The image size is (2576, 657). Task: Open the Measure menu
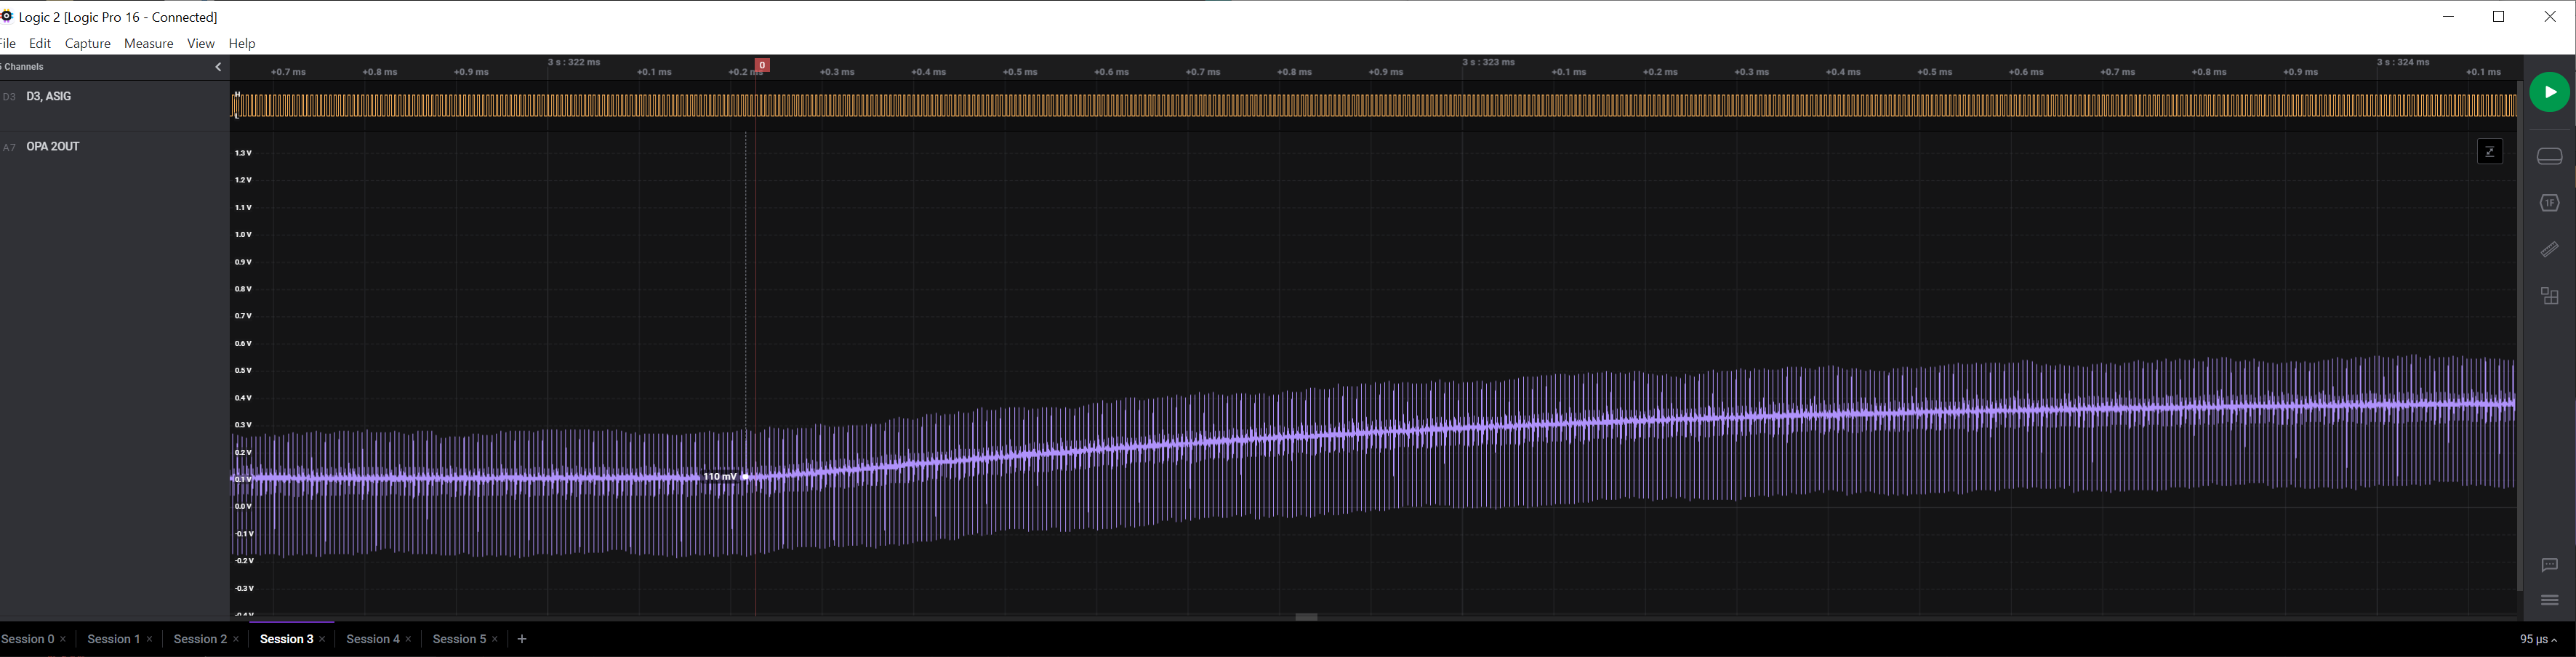pyautogui.click(x=149, y=44)
